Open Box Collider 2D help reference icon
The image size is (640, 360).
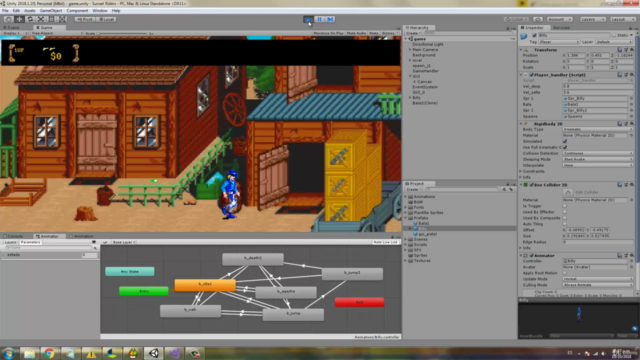620,185
